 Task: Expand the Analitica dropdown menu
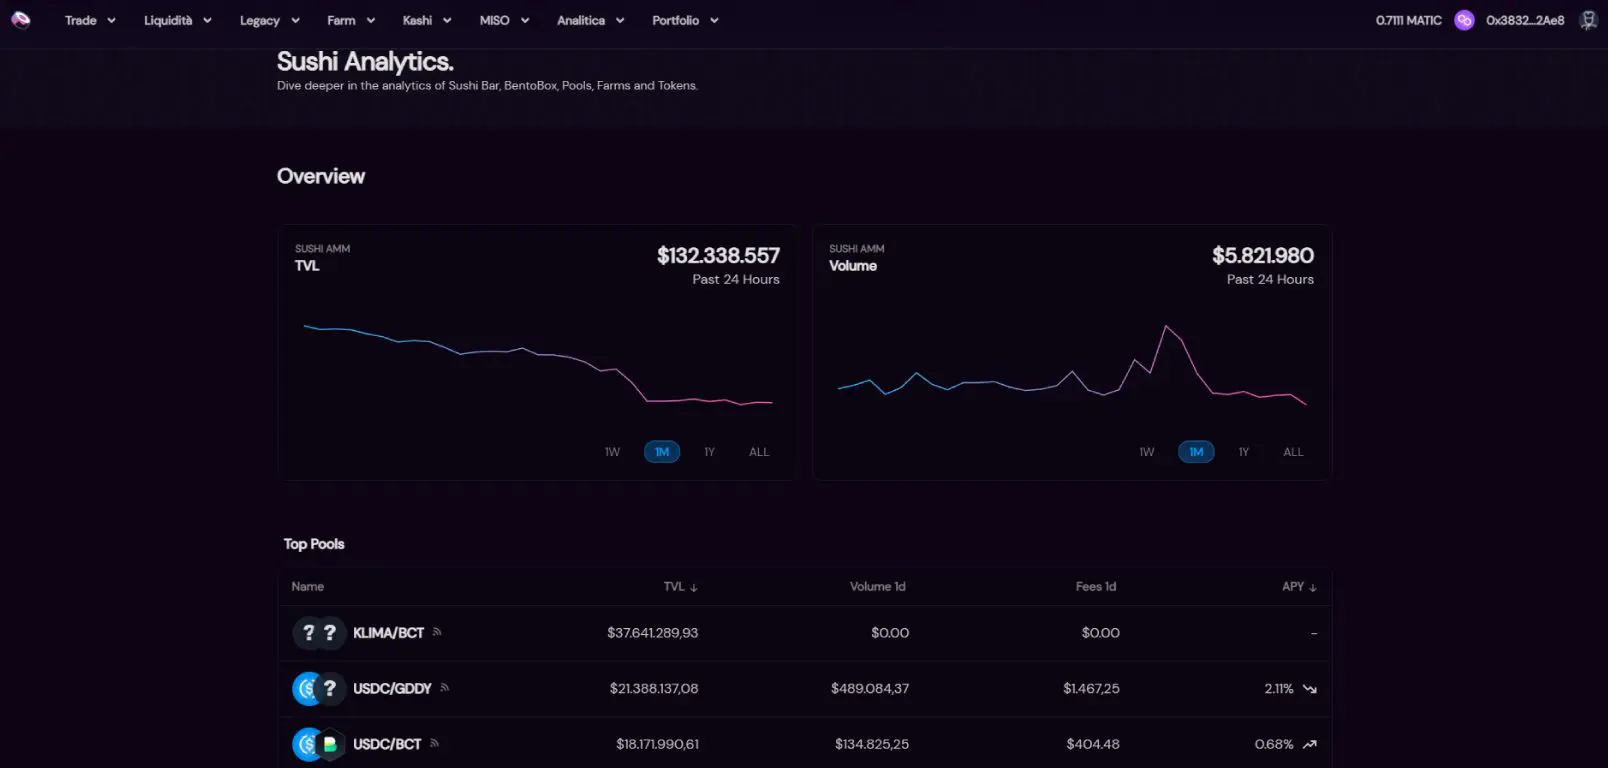point(591,20)
